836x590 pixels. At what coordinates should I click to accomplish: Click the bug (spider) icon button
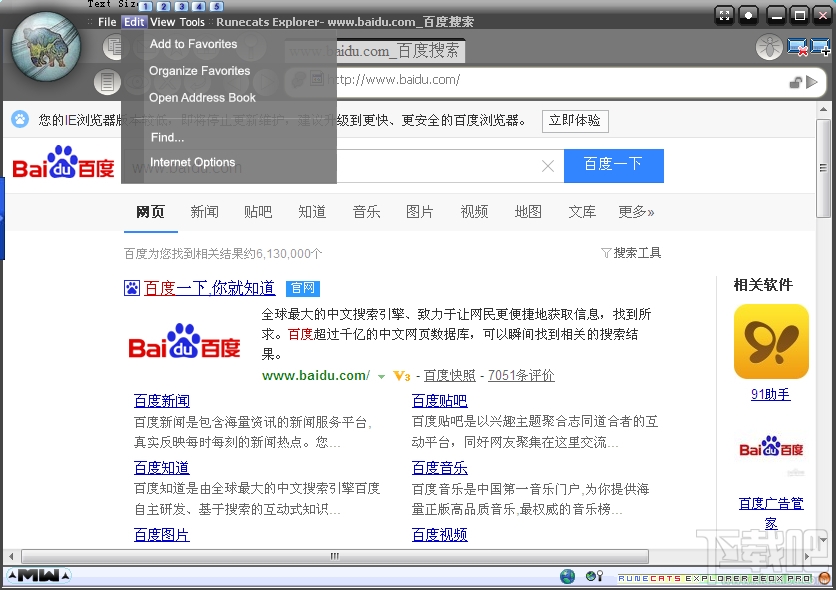click(x=769, y=47)
